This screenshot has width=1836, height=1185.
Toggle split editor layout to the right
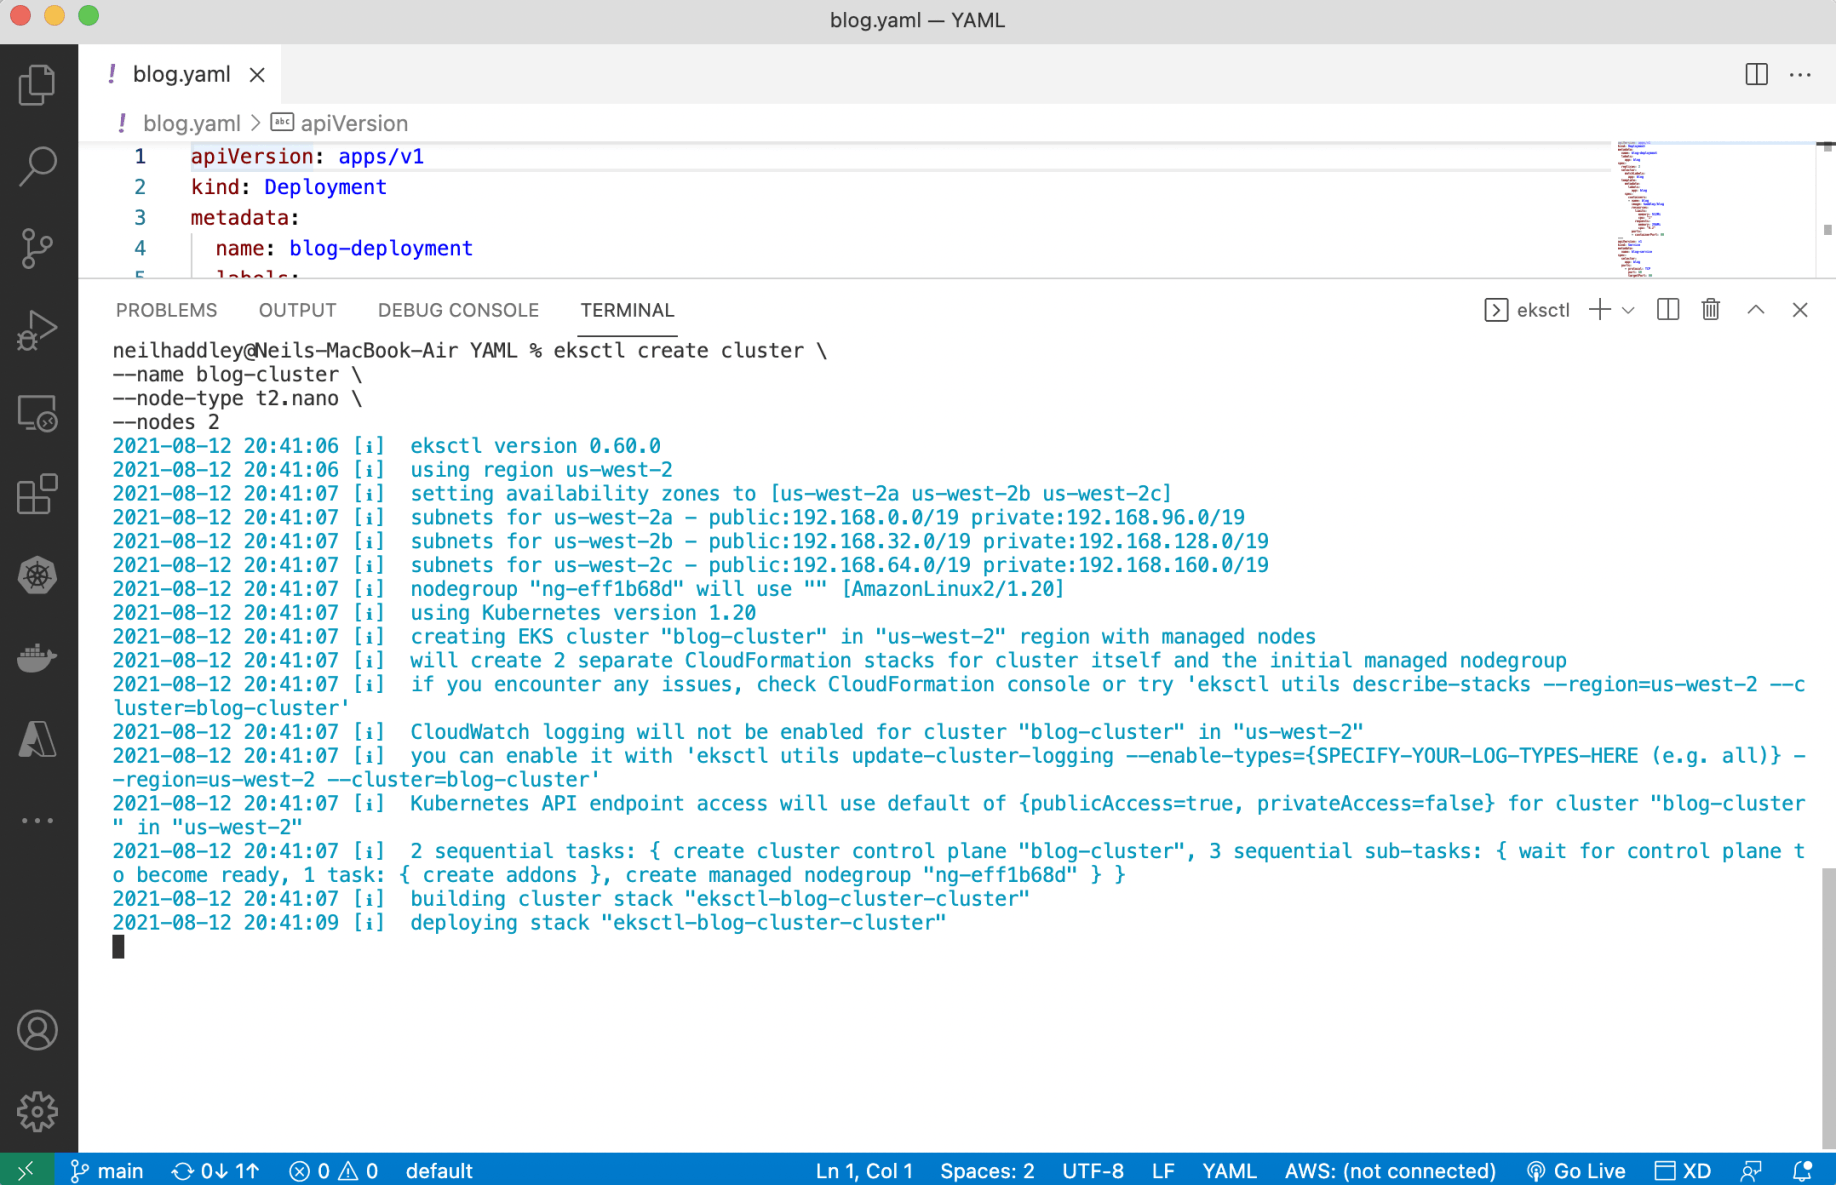point(1756,75)
